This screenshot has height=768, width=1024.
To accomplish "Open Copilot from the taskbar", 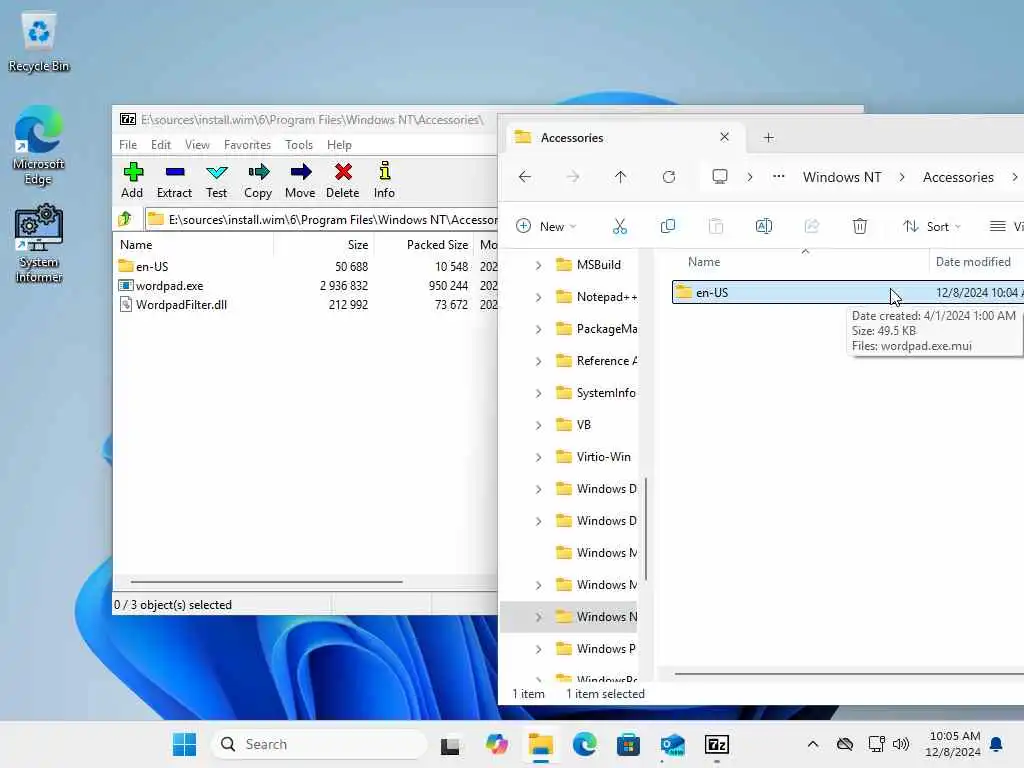I will click(496, 744).
